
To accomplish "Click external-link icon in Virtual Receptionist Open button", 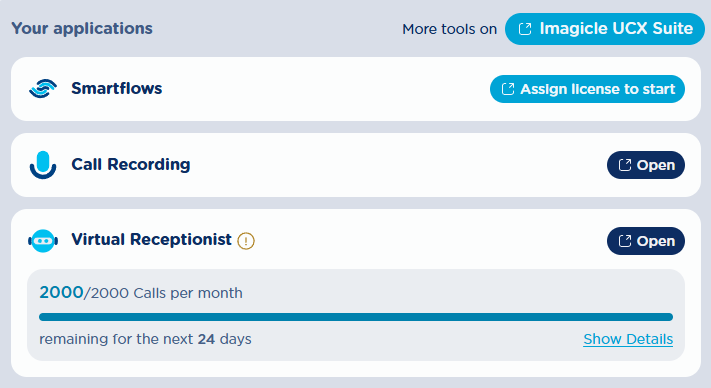I will [x=625, y=241].
